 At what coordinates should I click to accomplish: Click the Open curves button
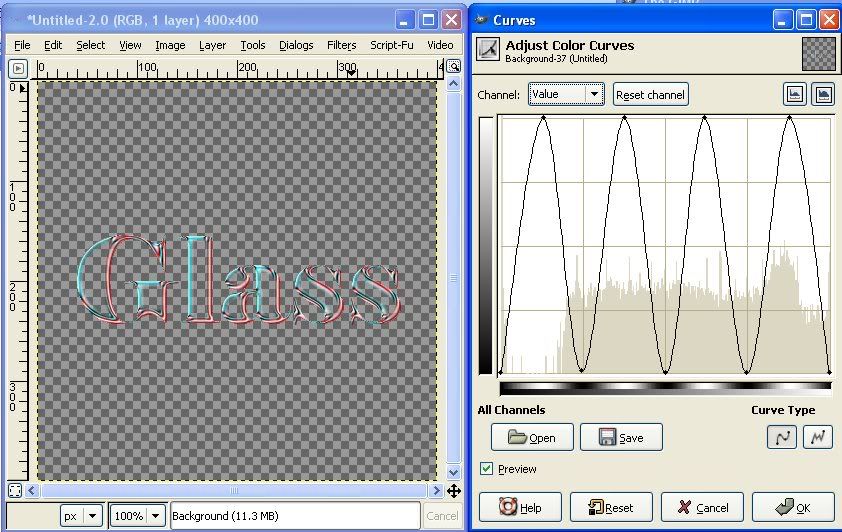click(532, 438)
